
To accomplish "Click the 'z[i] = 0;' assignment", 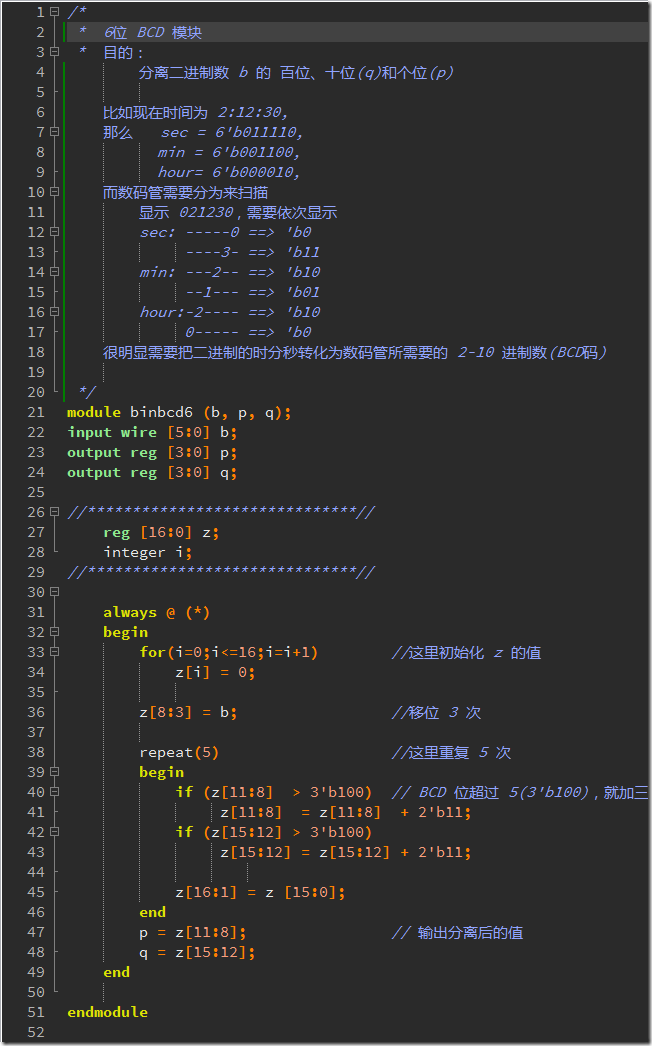I will (215, 672).
